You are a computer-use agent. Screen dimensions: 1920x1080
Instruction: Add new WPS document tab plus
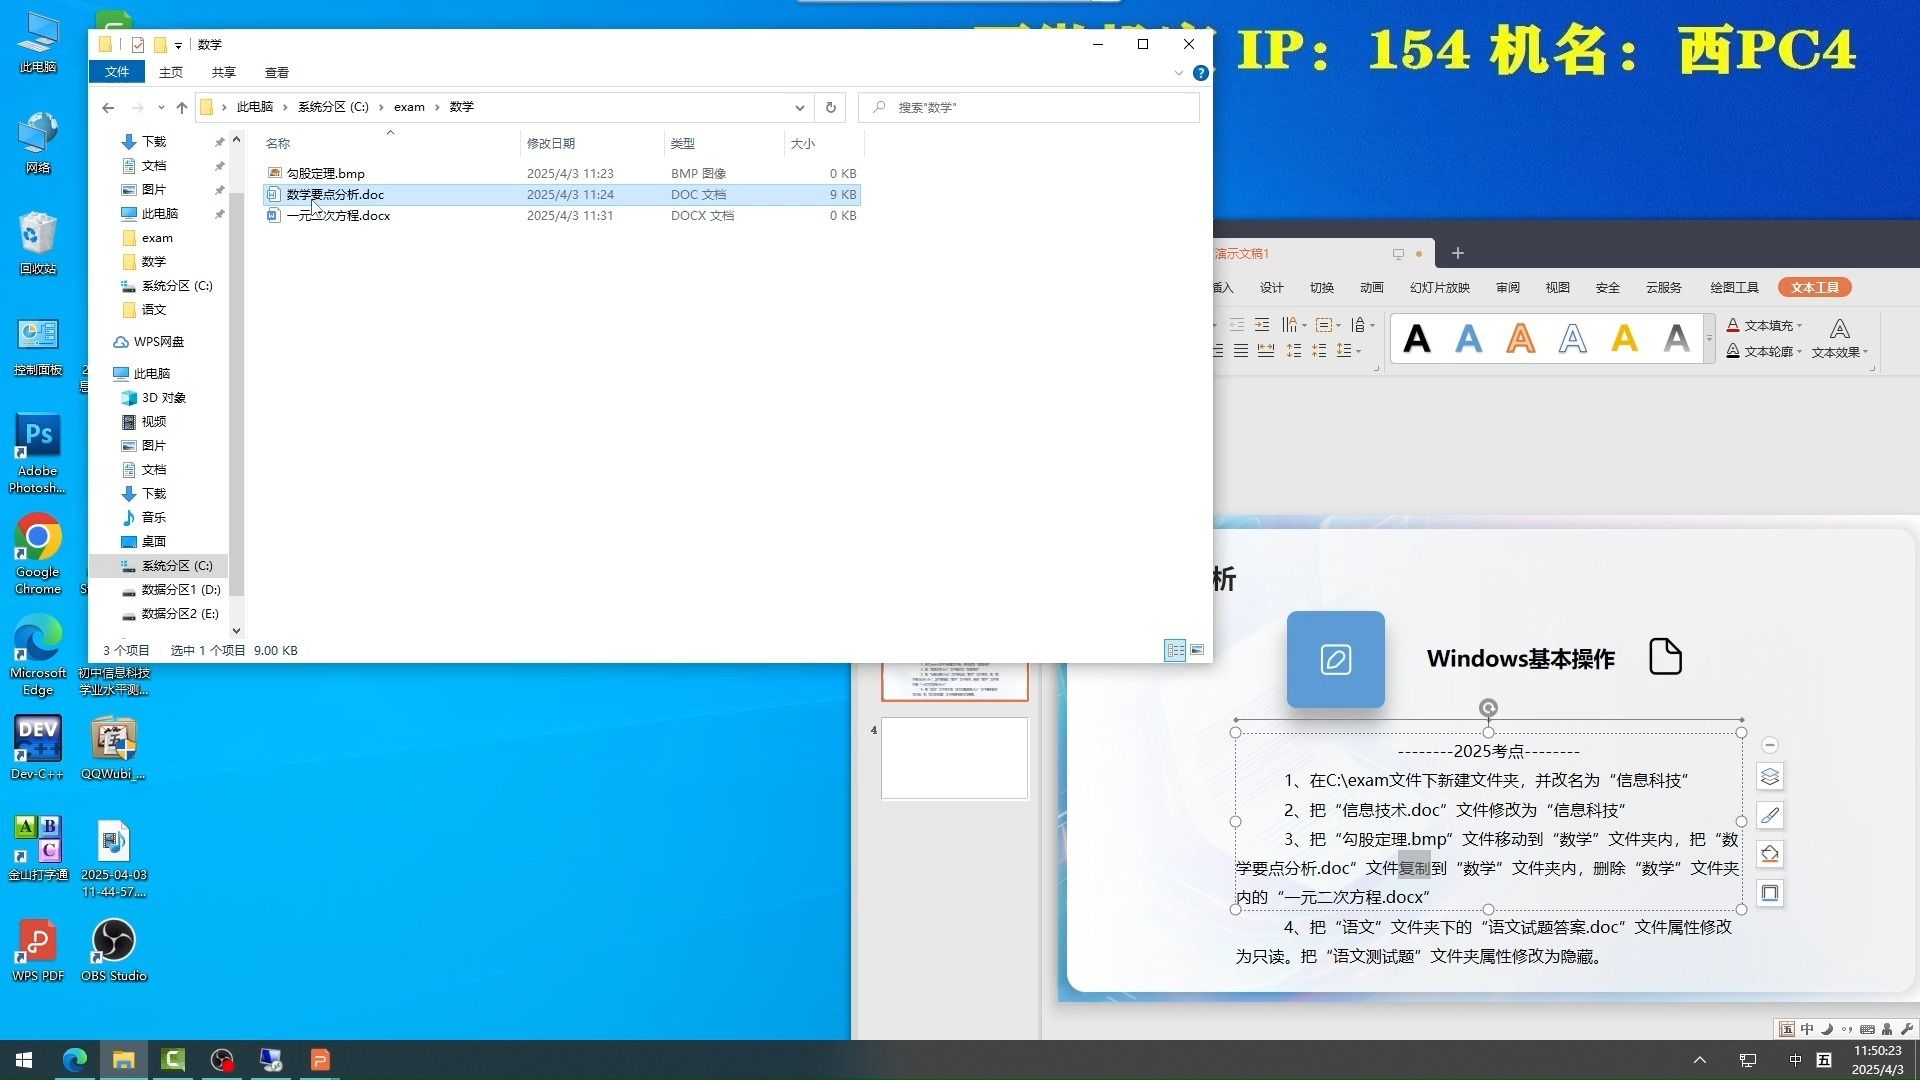(1458, 253)
